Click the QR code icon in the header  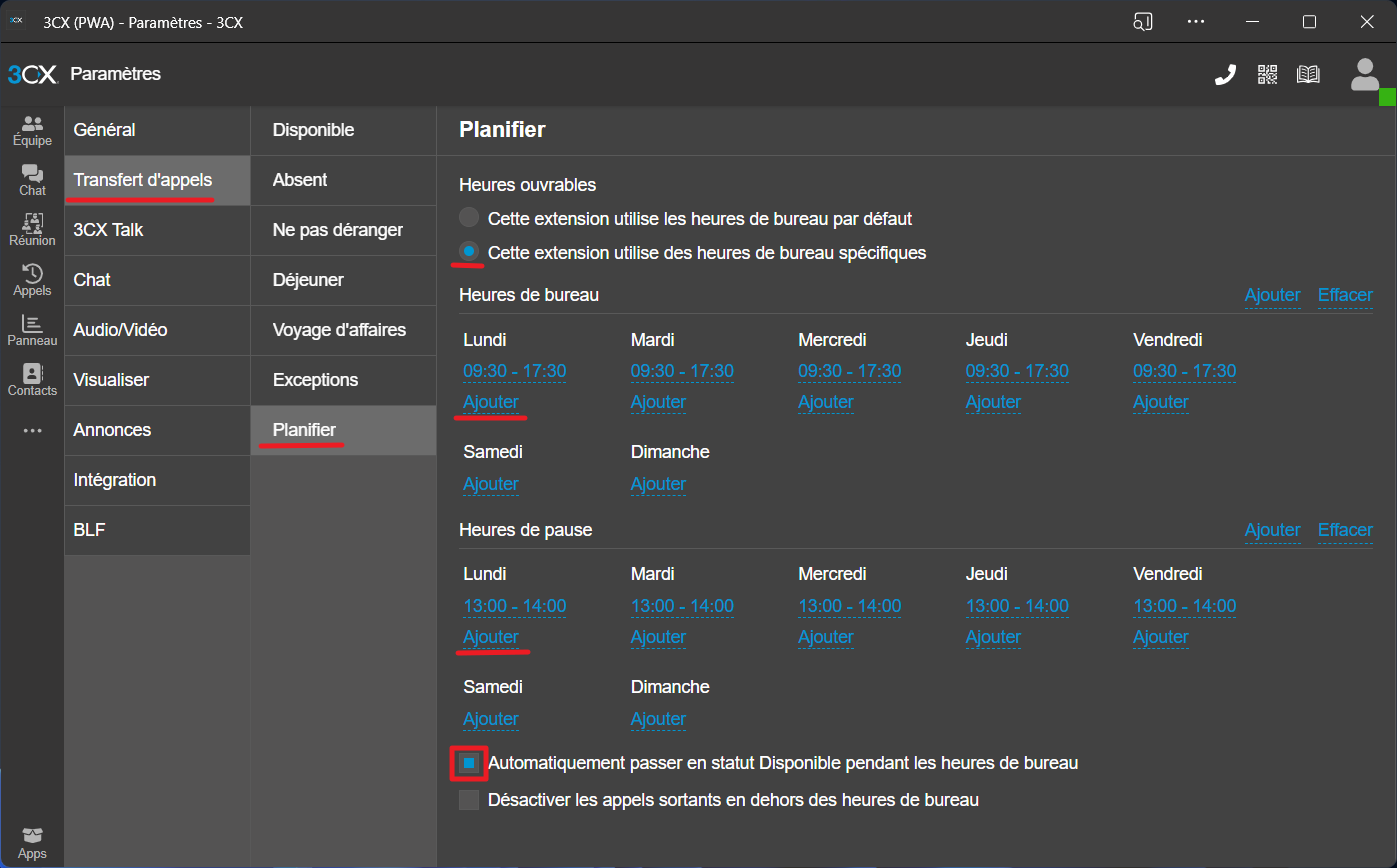point(1268,74)
